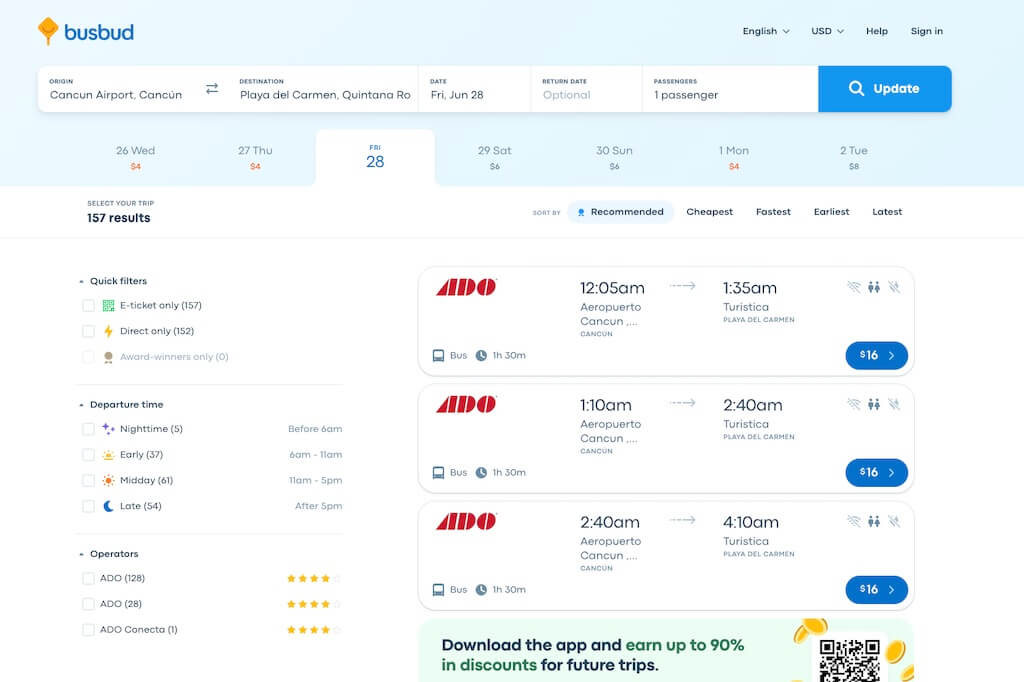Click the Late moon icon

click(x=108, y=506)
